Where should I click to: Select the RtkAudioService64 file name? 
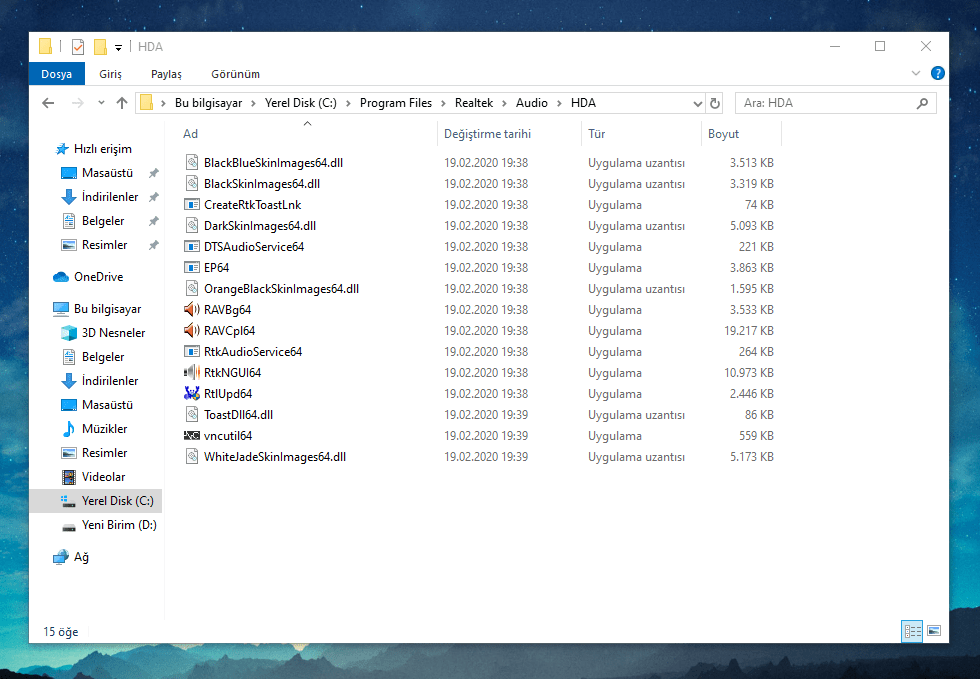pos(253,351)
